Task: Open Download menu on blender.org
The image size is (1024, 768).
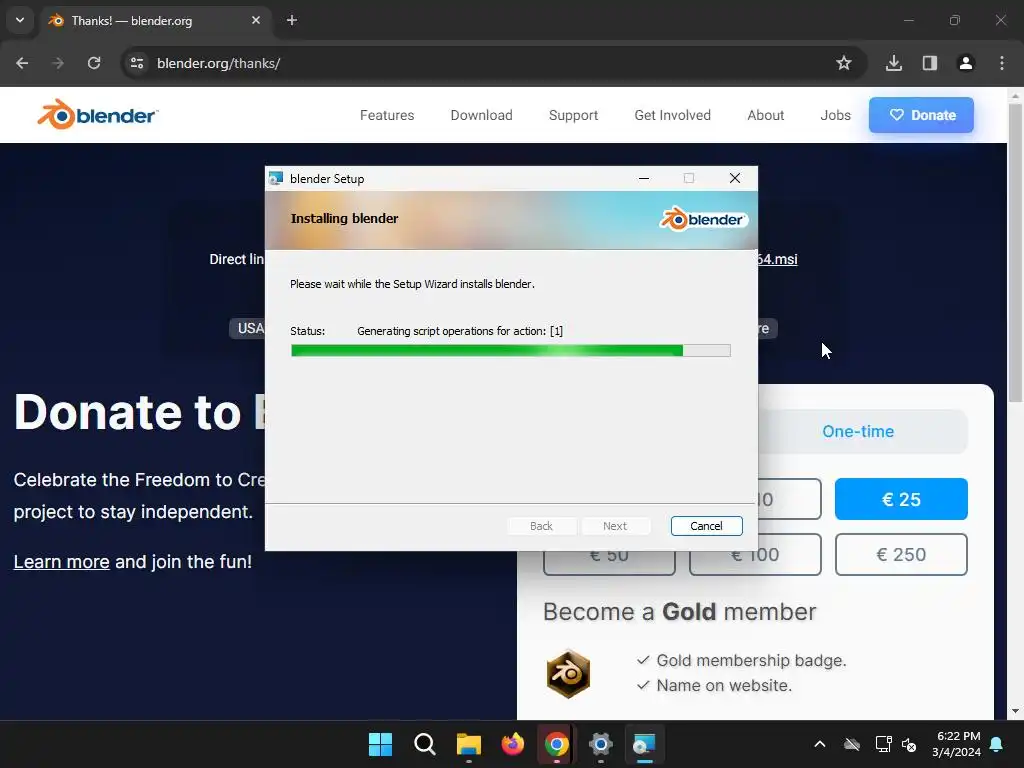Action: [x=481, y=115]
